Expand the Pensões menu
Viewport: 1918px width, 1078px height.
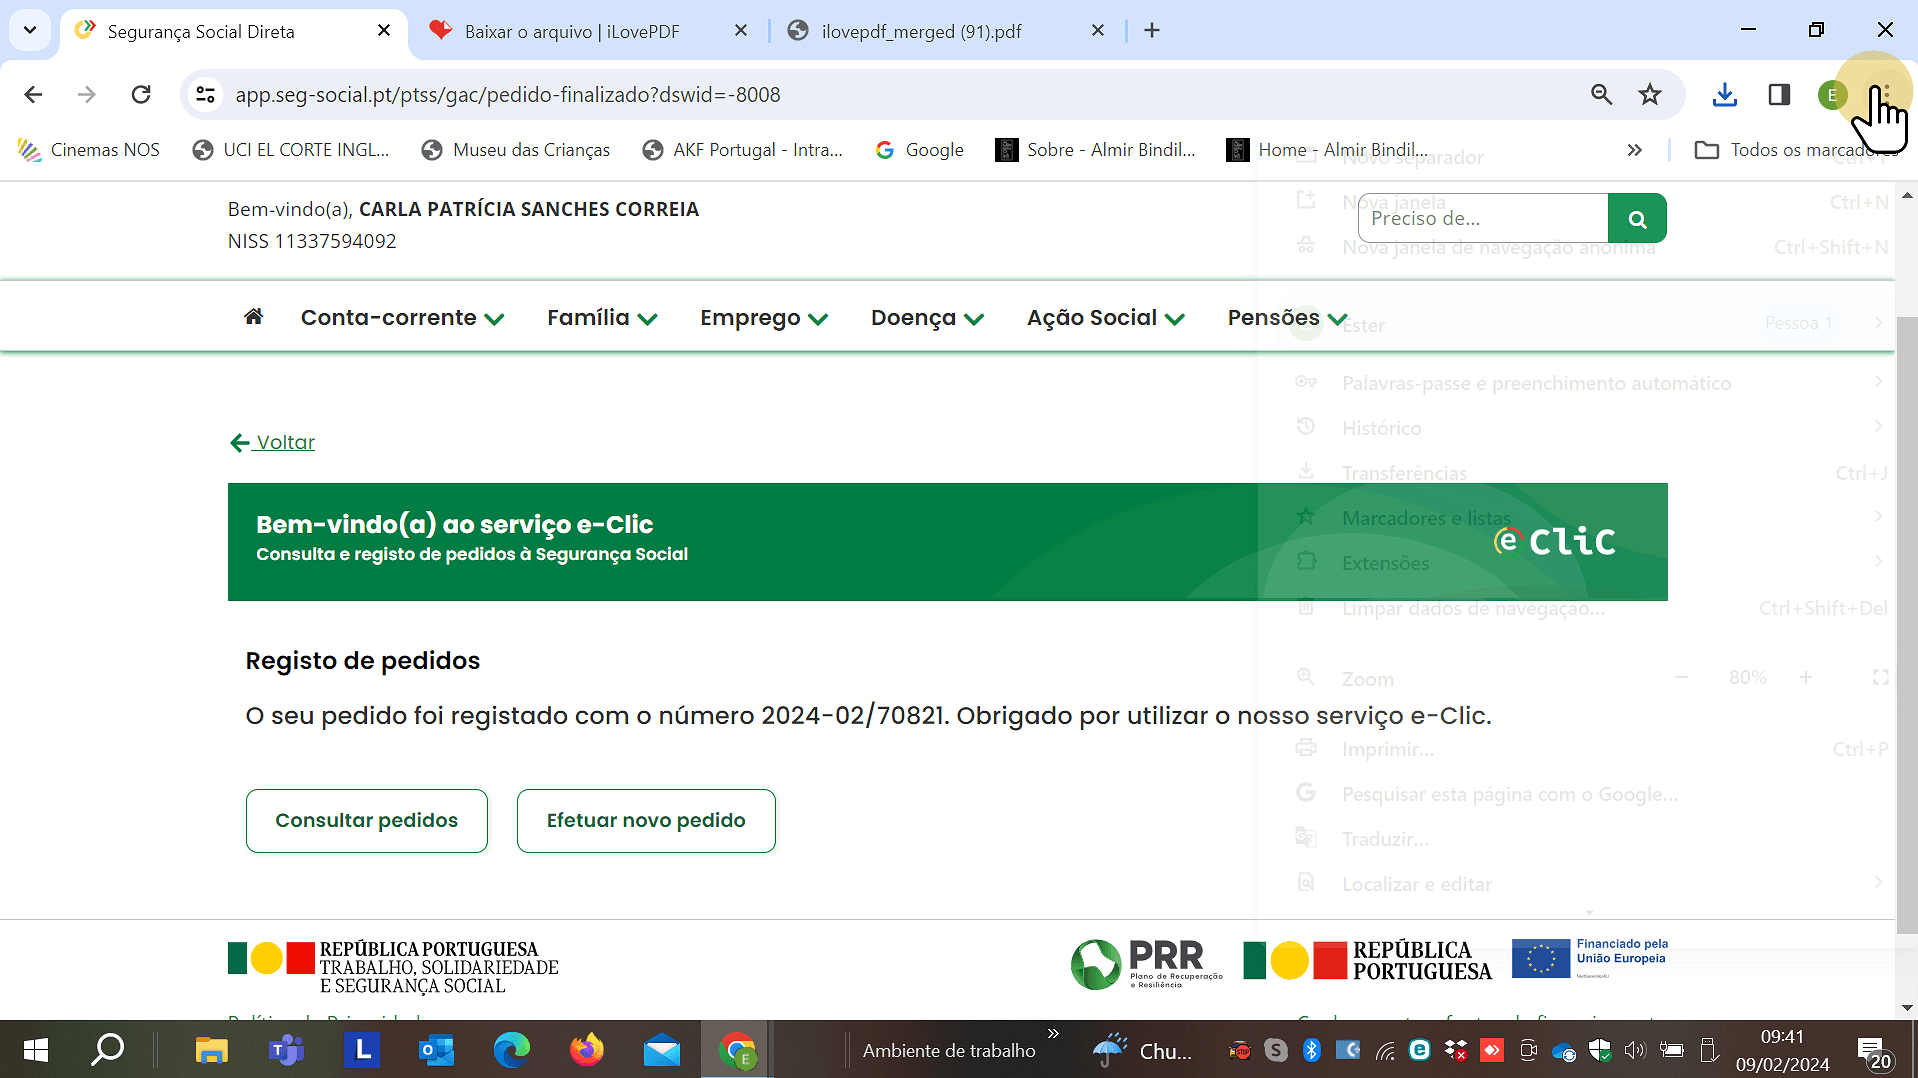point(1287,318)
